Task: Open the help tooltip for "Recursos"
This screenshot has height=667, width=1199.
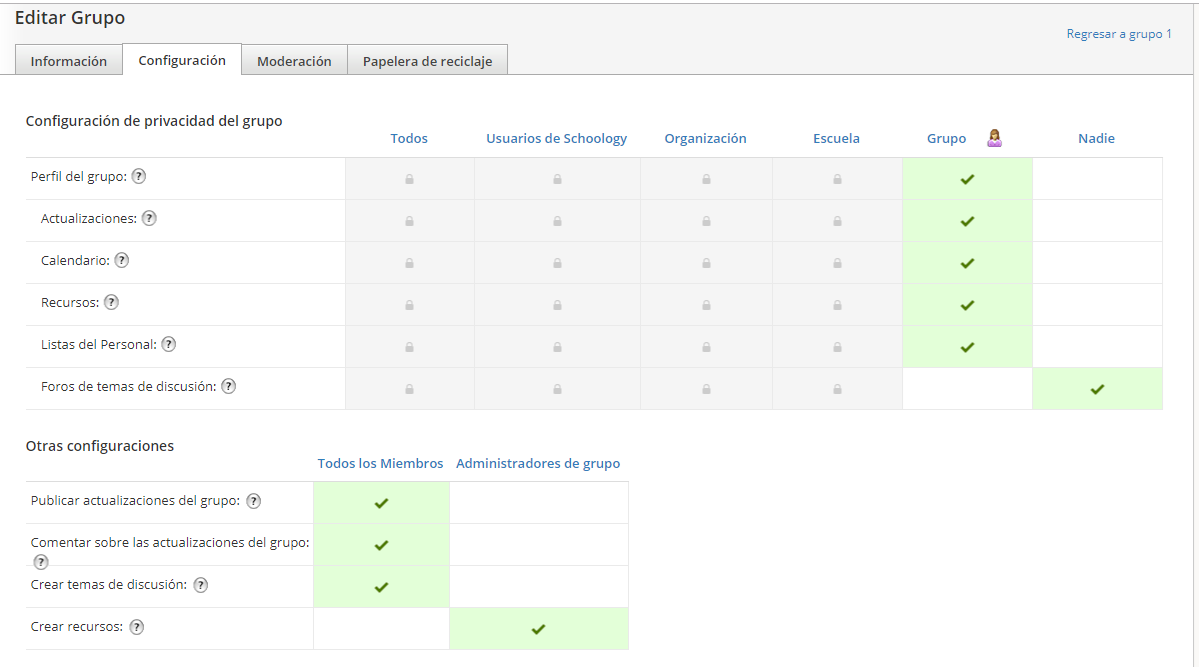Action: click(x=110, y=302)
